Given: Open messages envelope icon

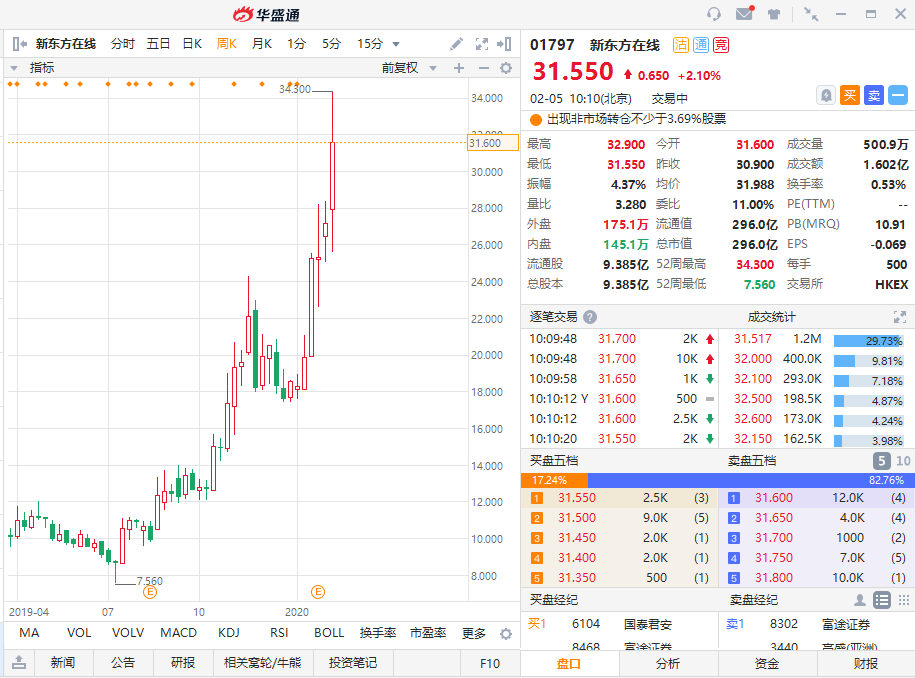Looking at the screenshot, I should pyautogui.click(x=745, y=13).
